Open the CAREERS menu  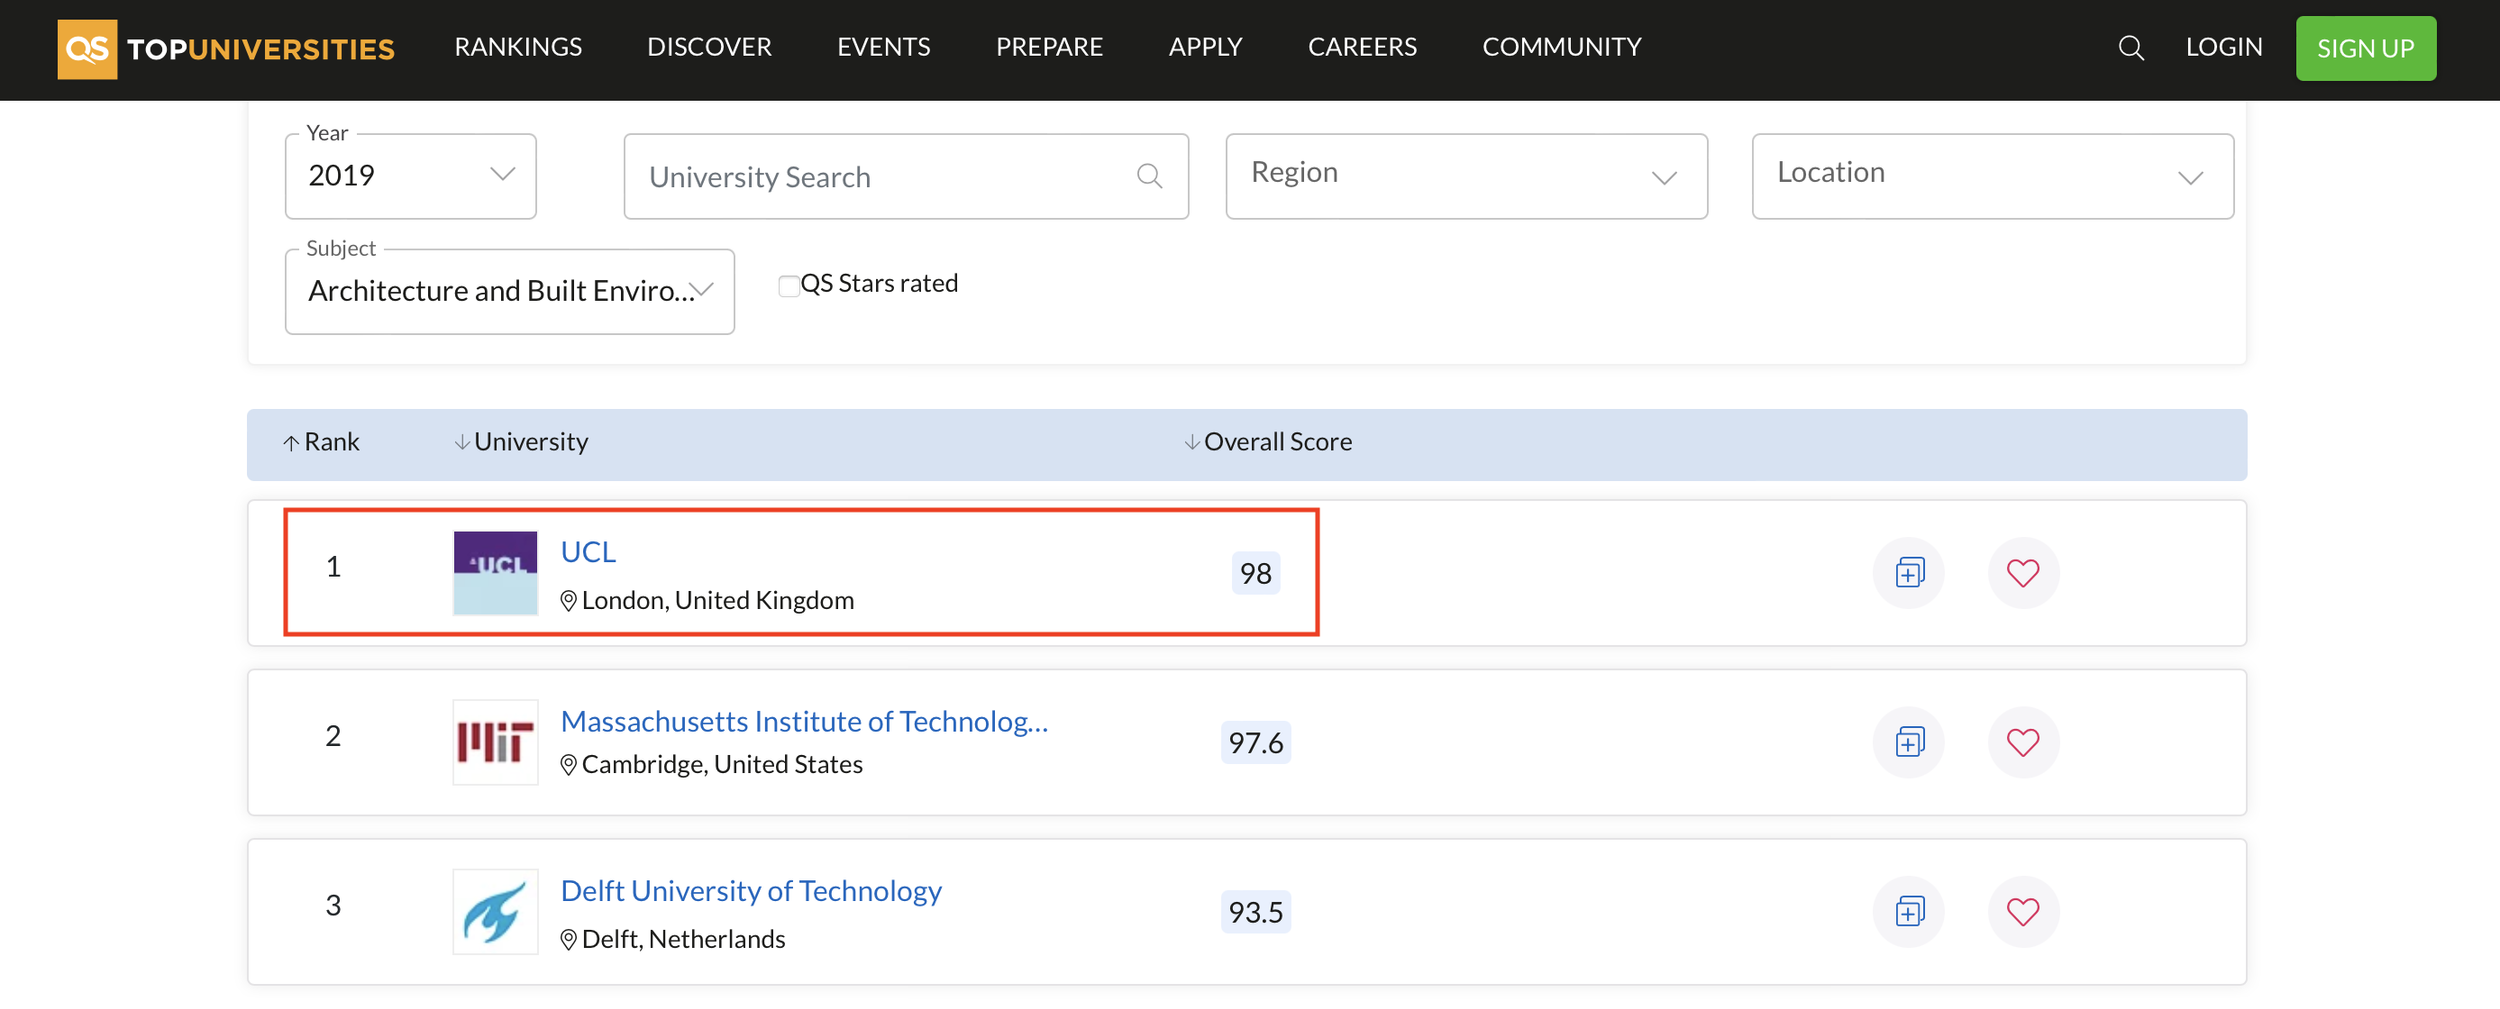1362,47
